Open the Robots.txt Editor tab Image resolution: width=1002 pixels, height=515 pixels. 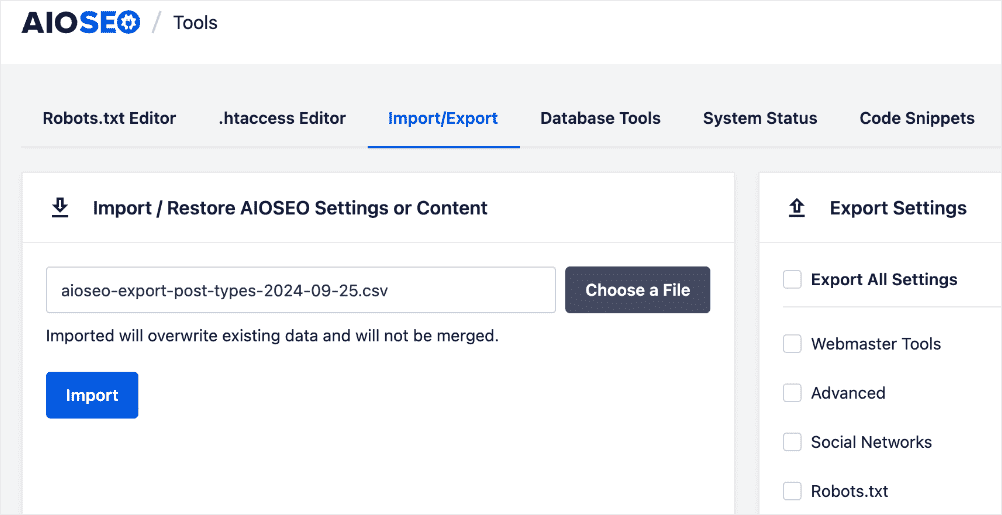click(x=109, y=118)
